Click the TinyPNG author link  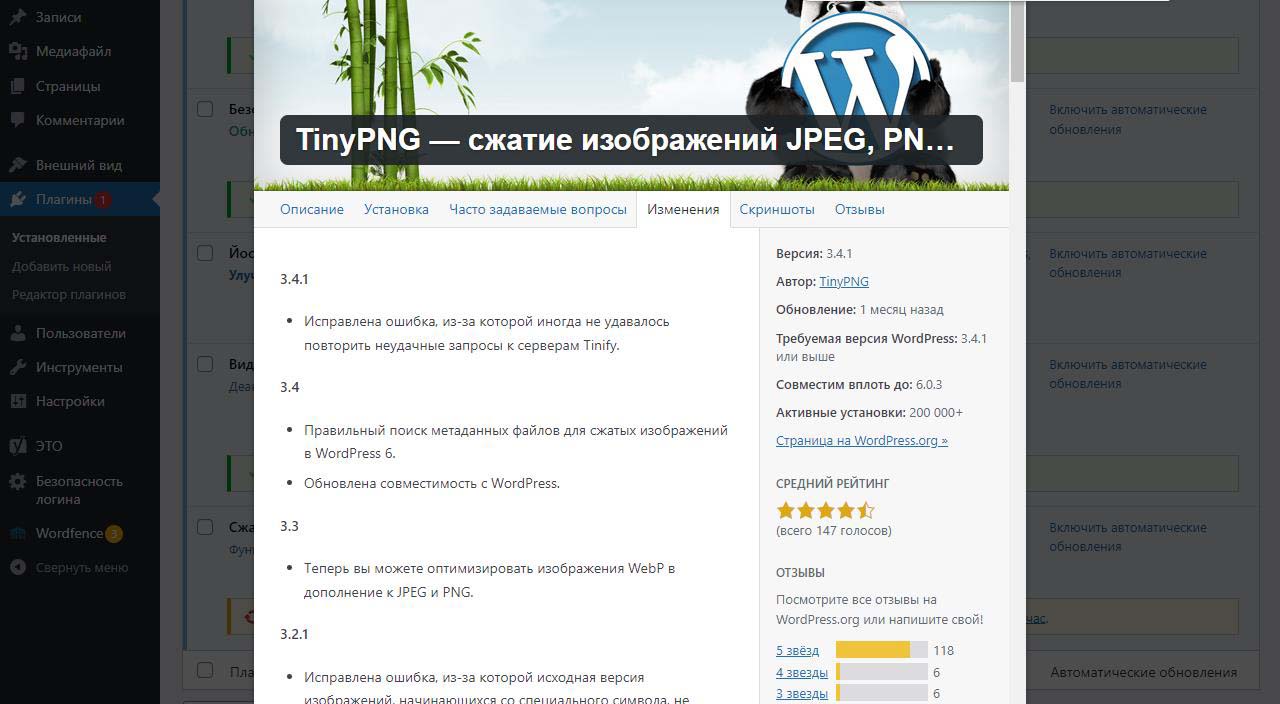[x=843, y=282]
